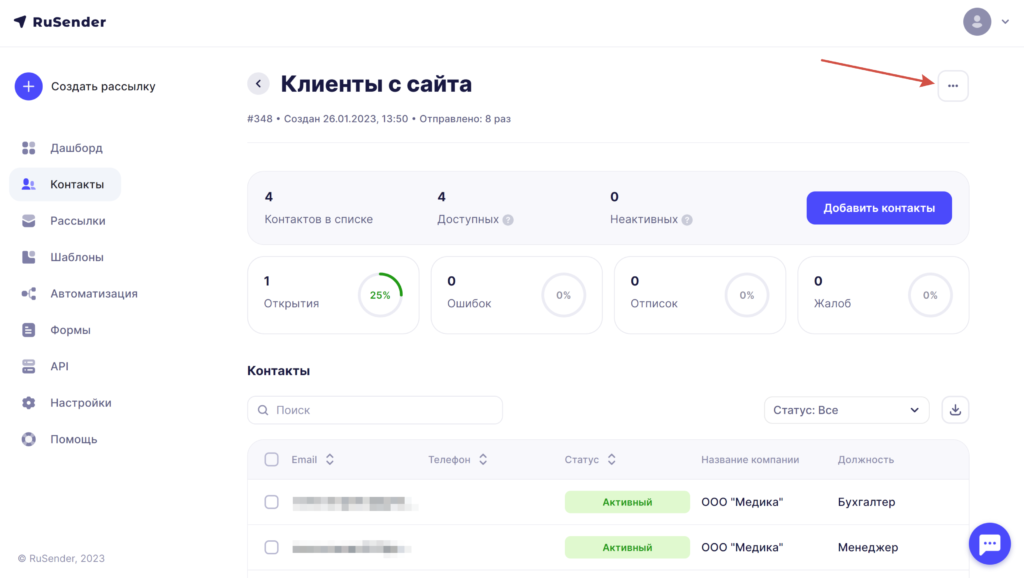
Task: Click the Поиск search field
Action: tap(375, 410)
